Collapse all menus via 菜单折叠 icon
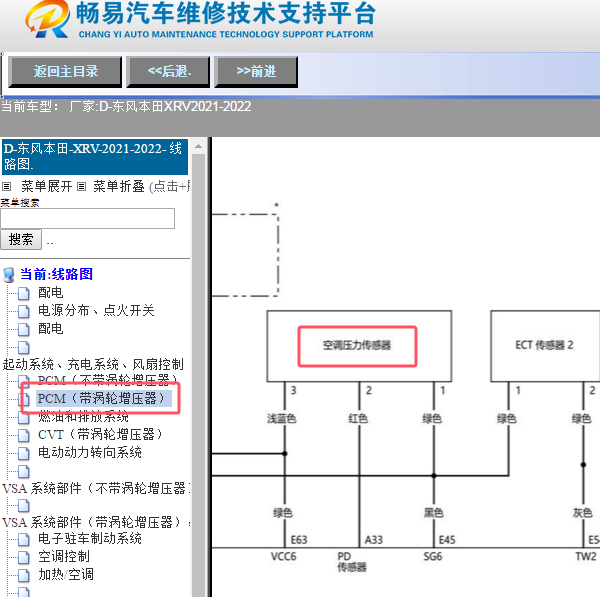Screen dimensions: 600x597 tap(81, 187)
